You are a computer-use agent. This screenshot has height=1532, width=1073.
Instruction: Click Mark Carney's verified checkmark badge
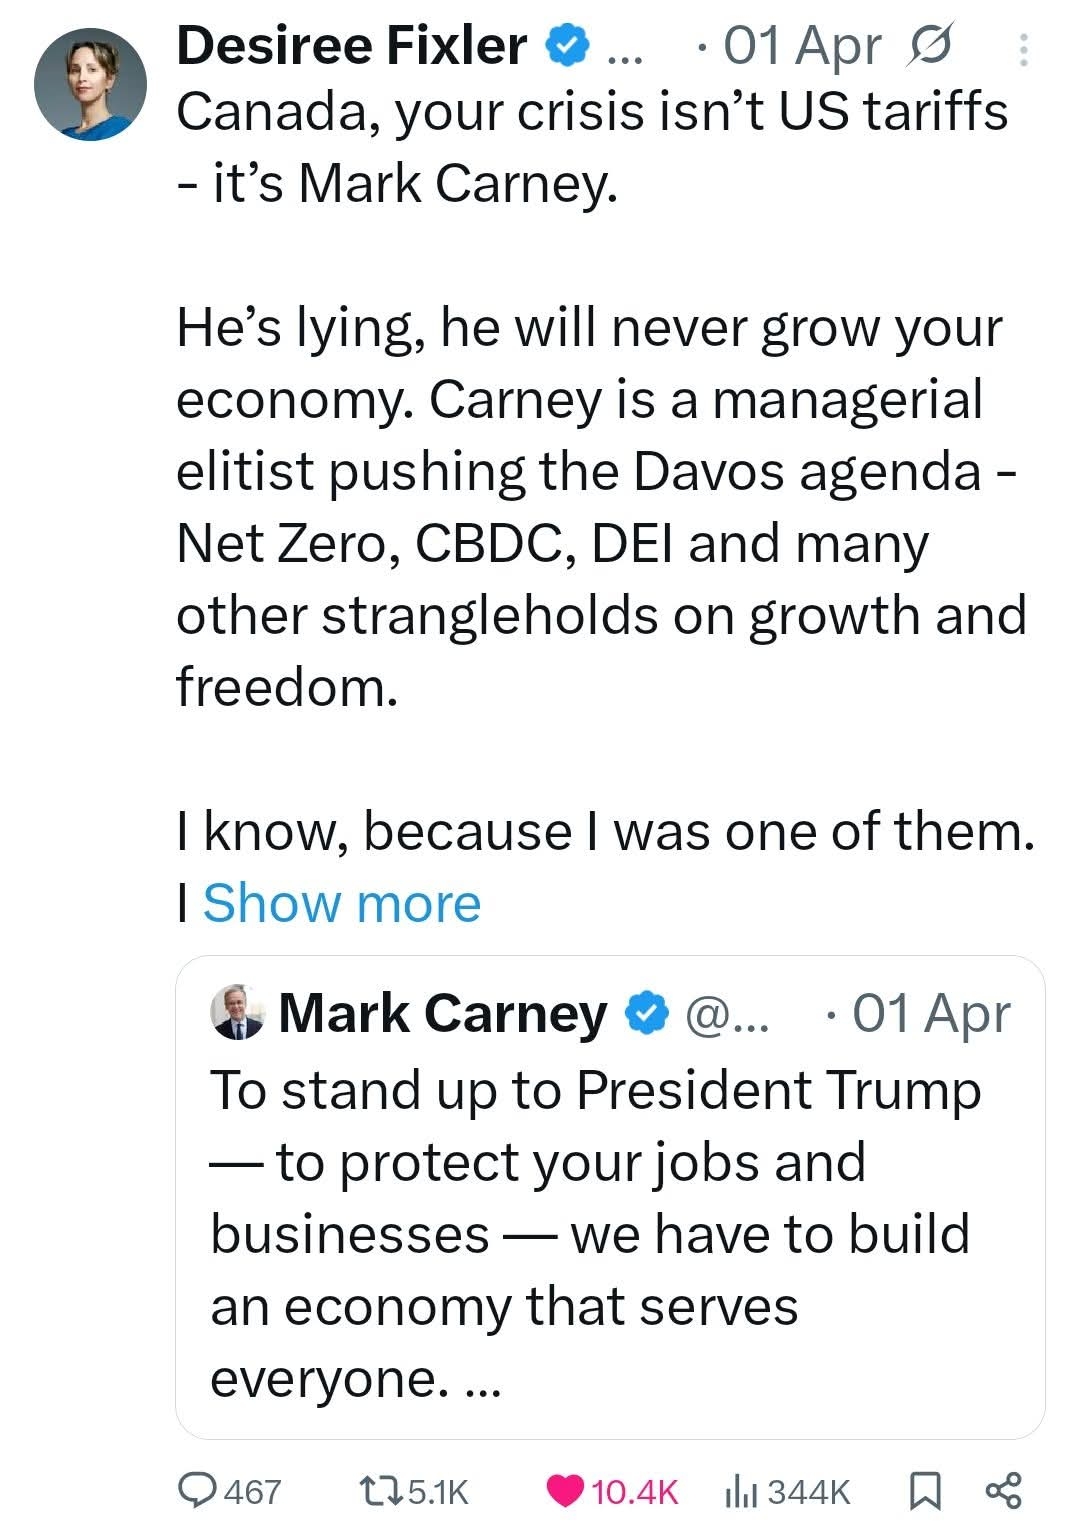coord(647,1014)
